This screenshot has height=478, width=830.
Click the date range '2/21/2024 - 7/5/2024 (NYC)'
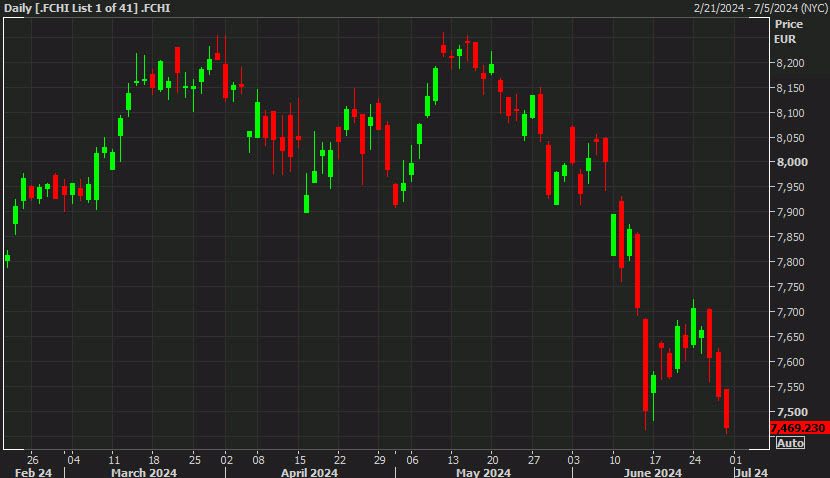pyautogui.click(x=761, y=8)
